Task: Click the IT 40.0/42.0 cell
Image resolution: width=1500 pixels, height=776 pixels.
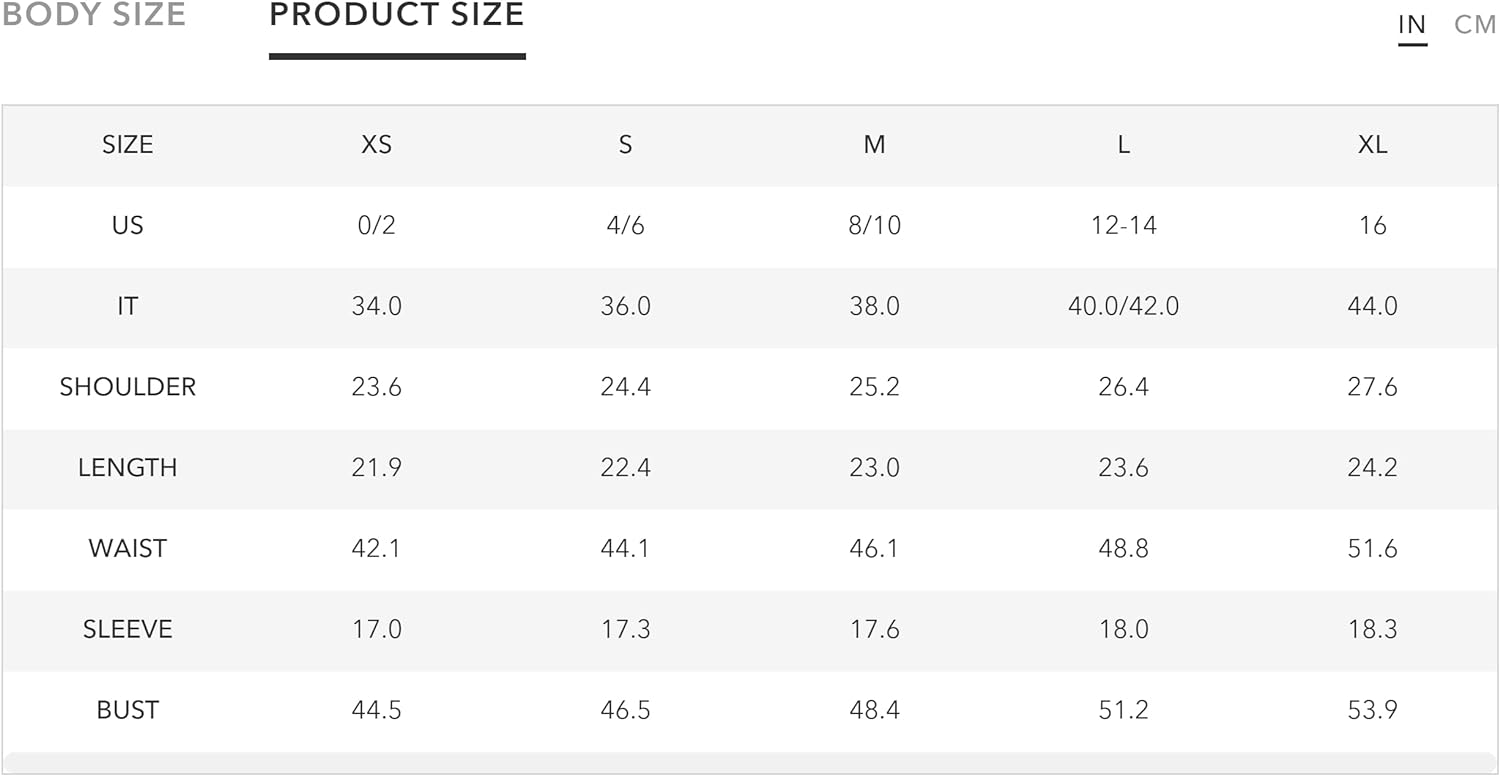Action: [1123, 307]
